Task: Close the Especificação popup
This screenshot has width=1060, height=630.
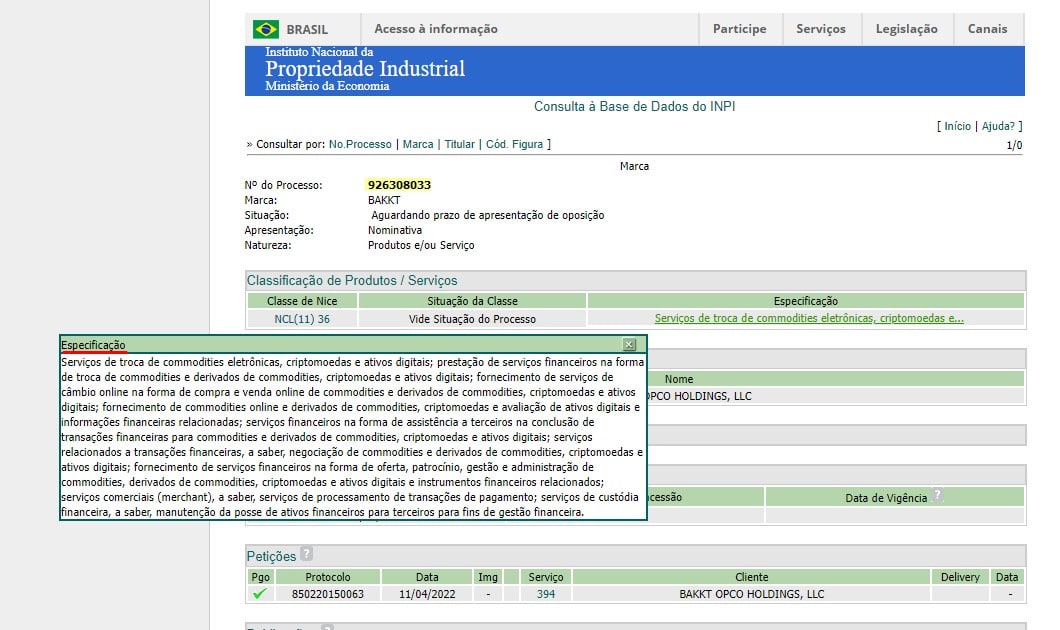Action: point(629,345)
